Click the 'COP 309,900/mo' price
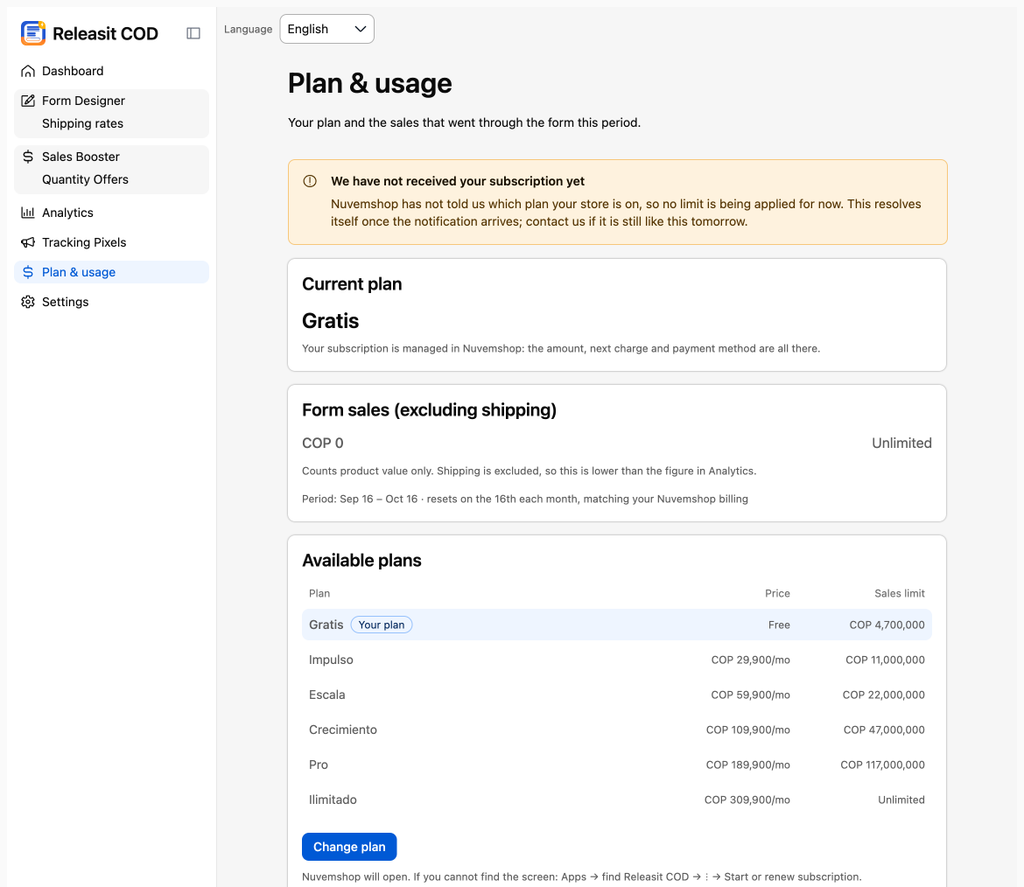Image resolution: width=1024 pixels, height=887 pixels. tap(747, 799)
